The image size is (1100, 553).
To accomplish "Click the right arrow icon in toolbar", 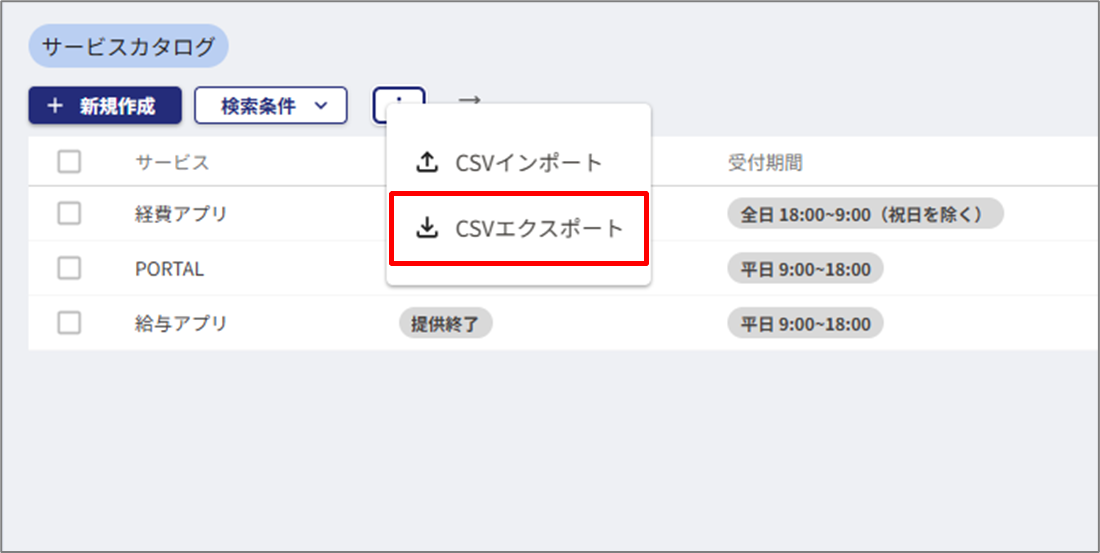I will (x=469, y=100).
